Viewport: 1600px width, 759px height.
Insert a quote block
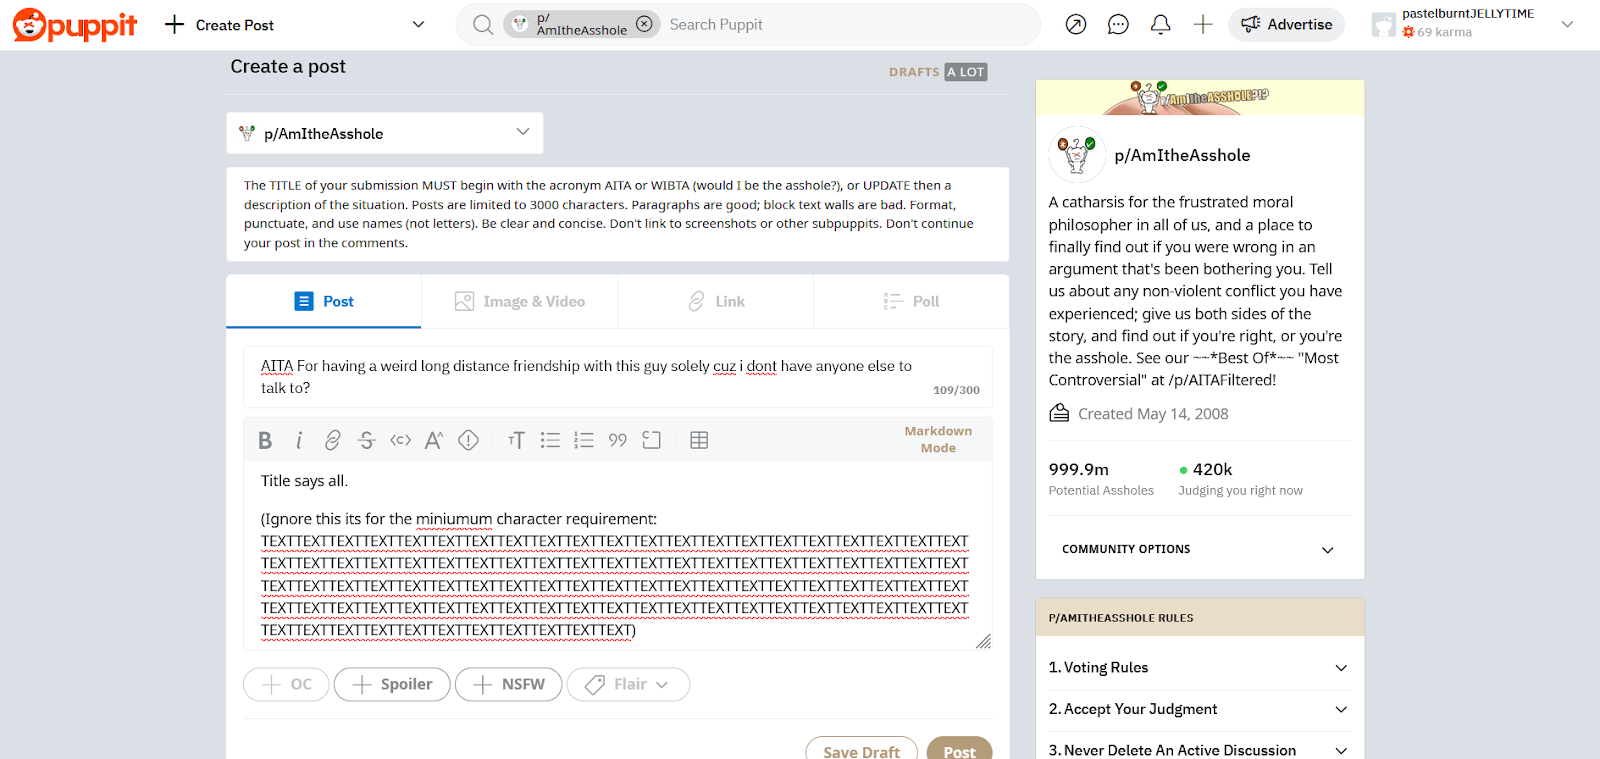618,440
